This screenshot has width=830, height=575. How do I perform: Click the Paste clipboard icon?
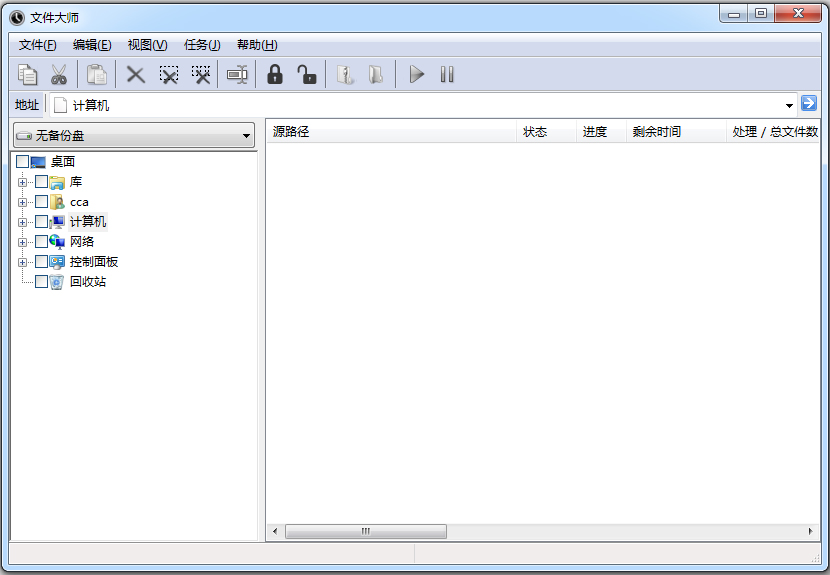click(x=96, y=75)
